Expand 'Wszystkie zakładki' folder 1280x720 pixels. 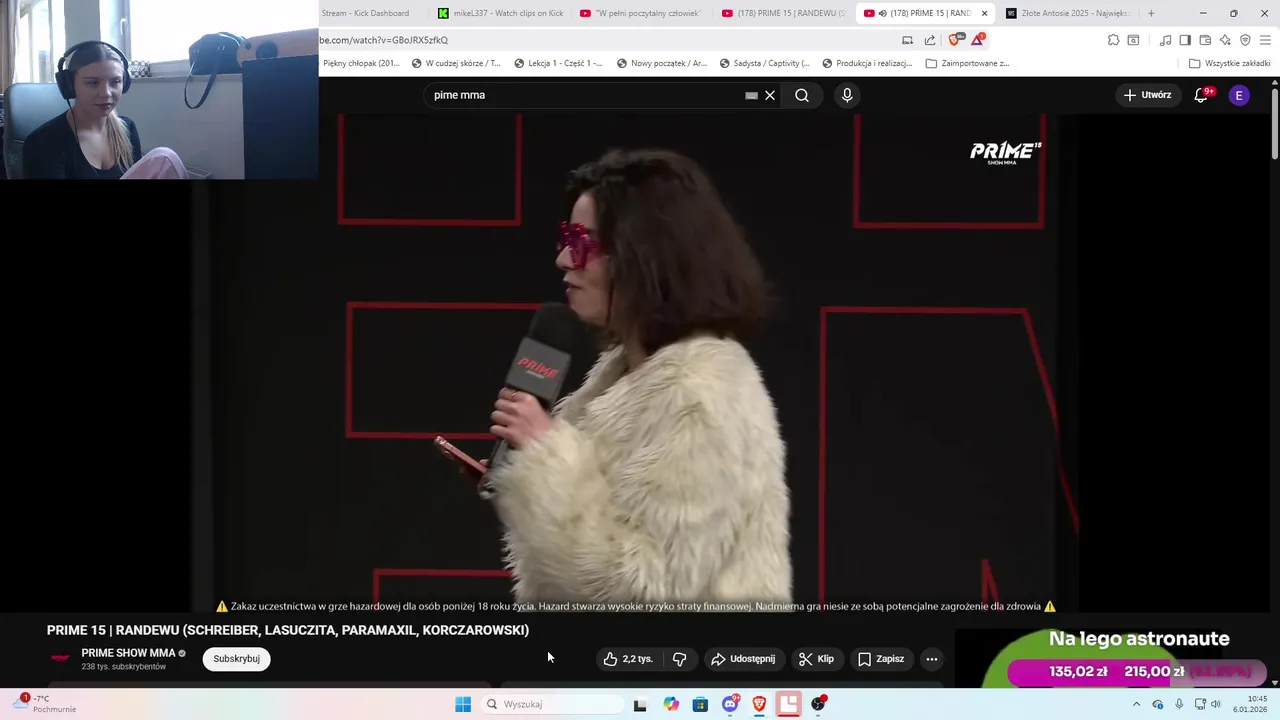(1229, 63)
